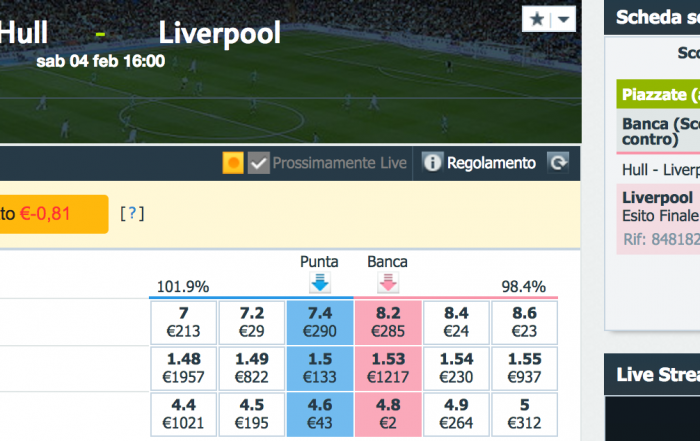700x441 pixels.
Task: Select back odds 4.6 at €43
Action: coord(320,414)
